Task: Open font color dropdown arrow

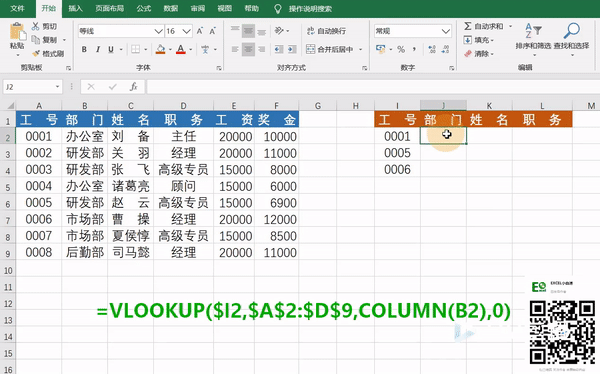Action: (x=191, y=49)
